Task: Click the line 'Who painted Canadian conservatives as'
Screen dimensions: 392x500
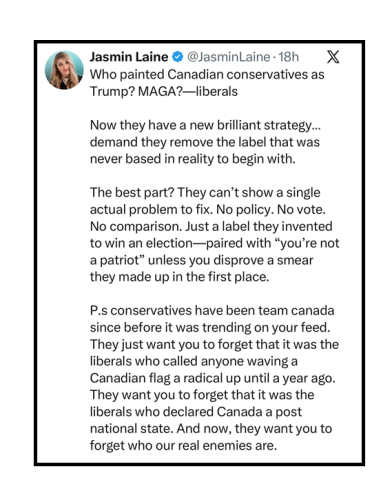Action: tap(207, 75)
